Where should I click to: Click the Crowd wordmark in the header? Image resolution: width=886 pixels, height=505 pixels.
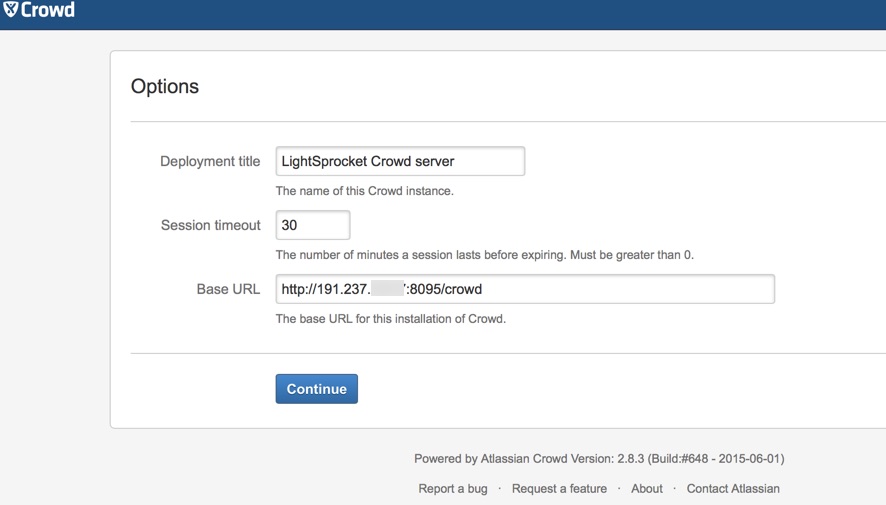tap(48, 11)
